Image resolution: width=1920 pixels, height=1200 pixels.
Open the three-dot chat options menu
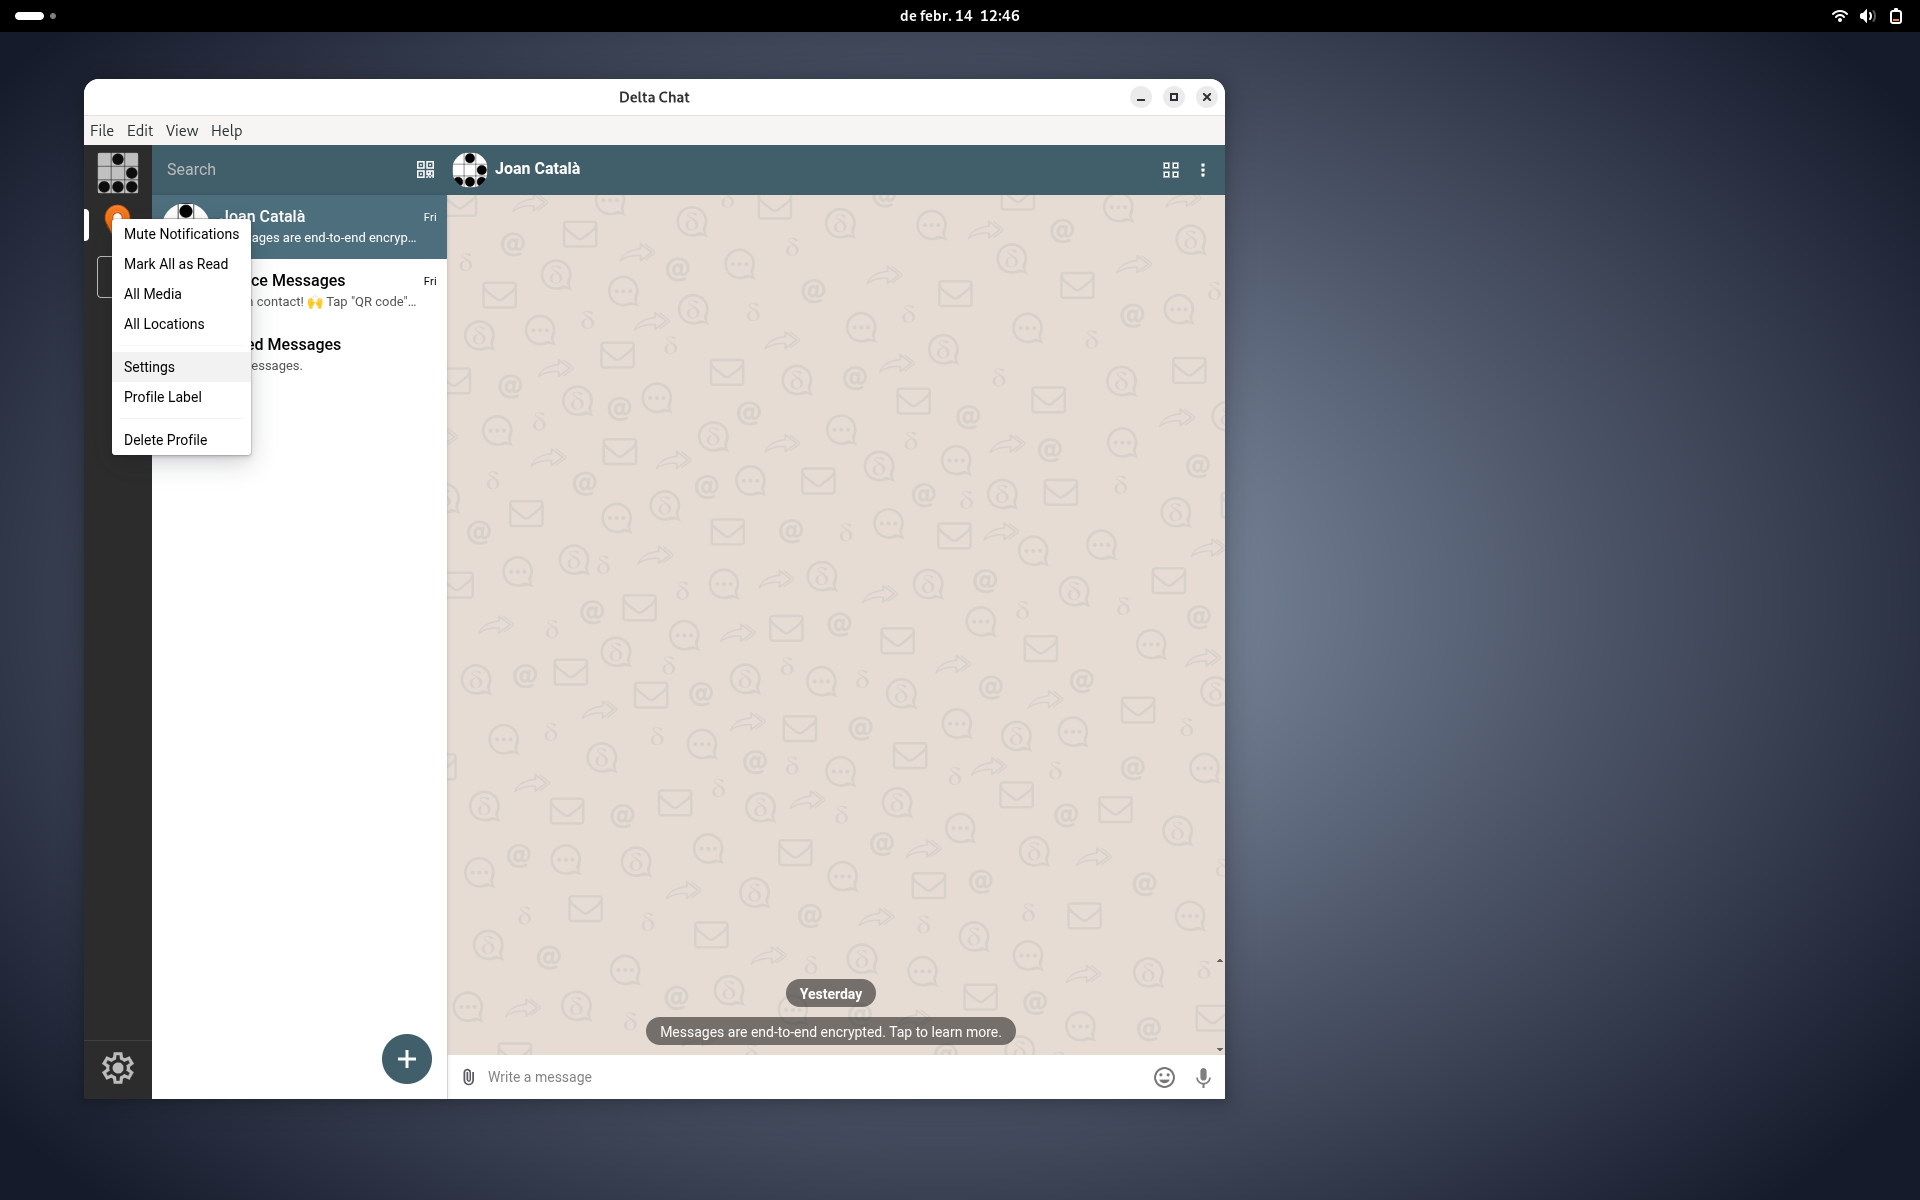(x=1203, y=170)
